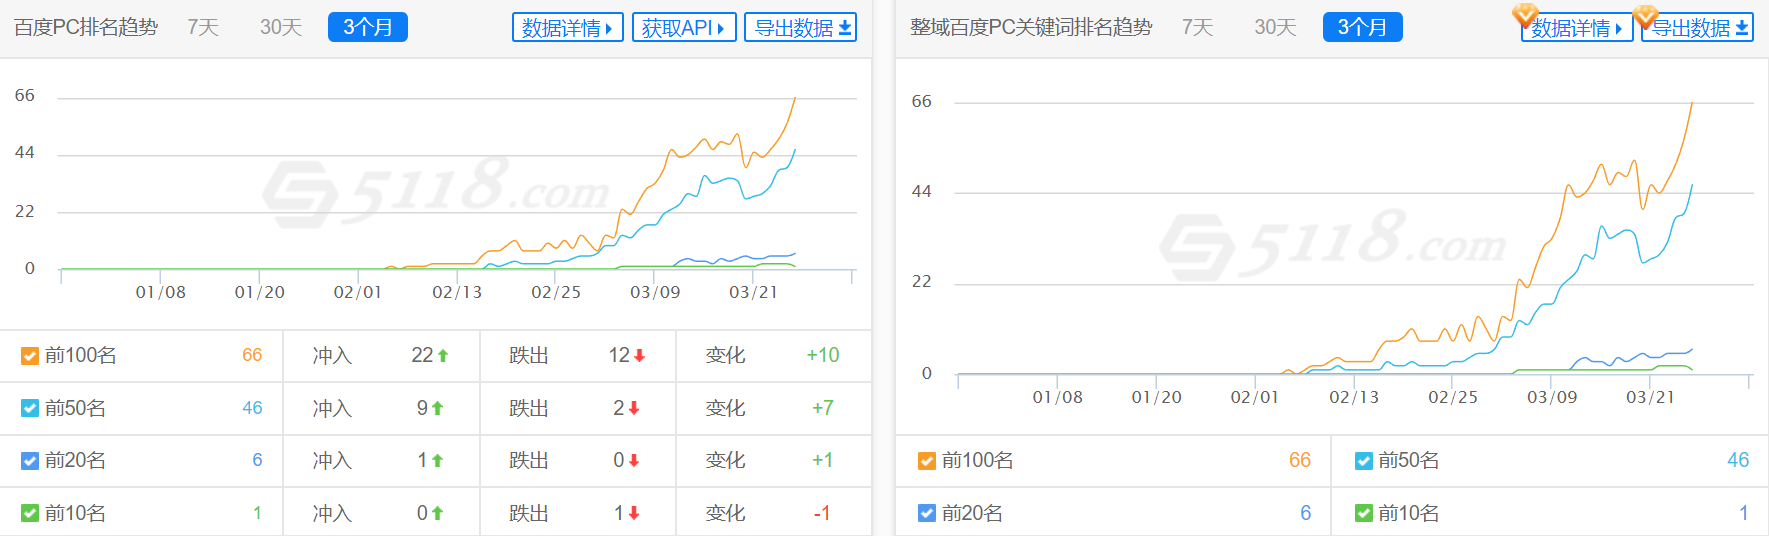Click the red down arrow beside 跌出 12

coord(640,356)
